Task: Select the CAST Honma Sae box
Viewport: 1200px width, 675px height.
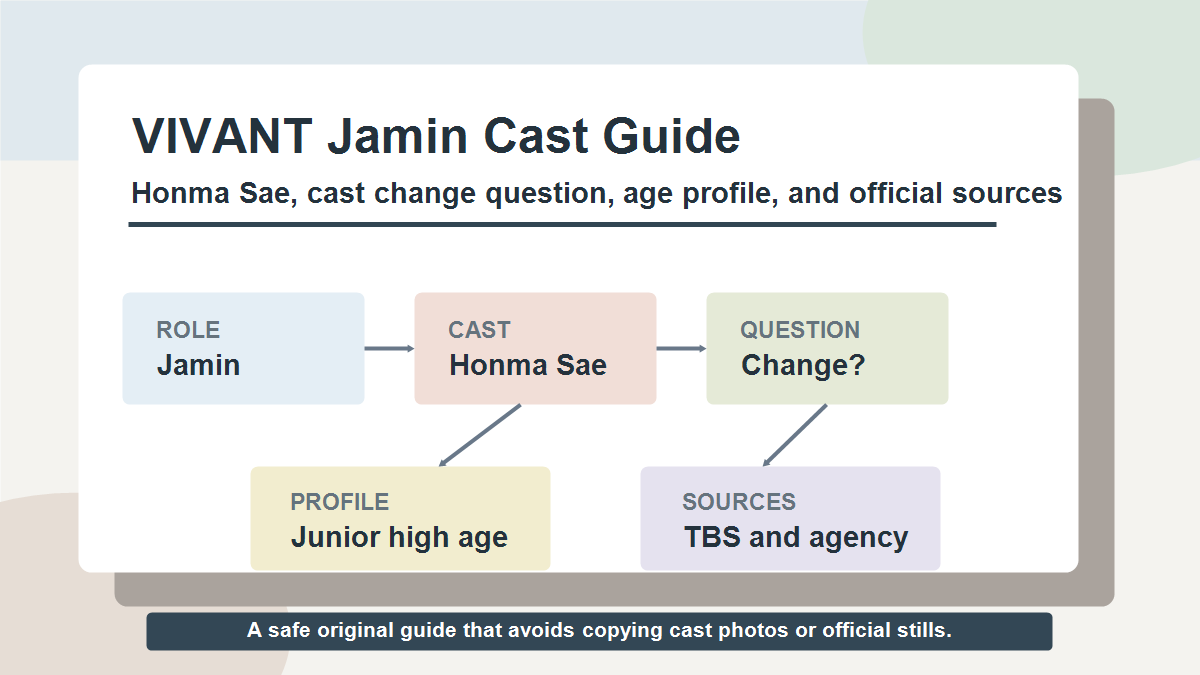Action: click(x=535, y=348)
